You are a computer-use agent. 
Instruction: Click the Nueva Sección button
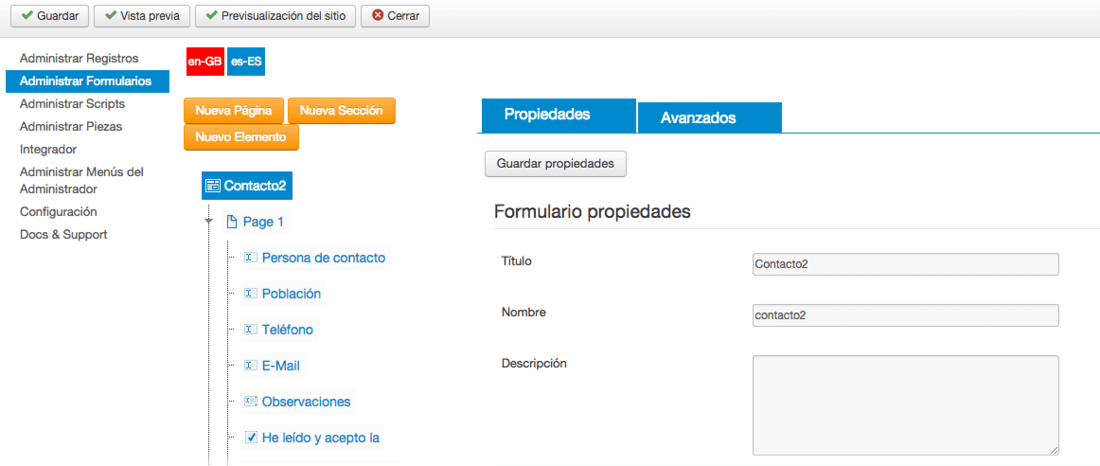pos(342,111)
